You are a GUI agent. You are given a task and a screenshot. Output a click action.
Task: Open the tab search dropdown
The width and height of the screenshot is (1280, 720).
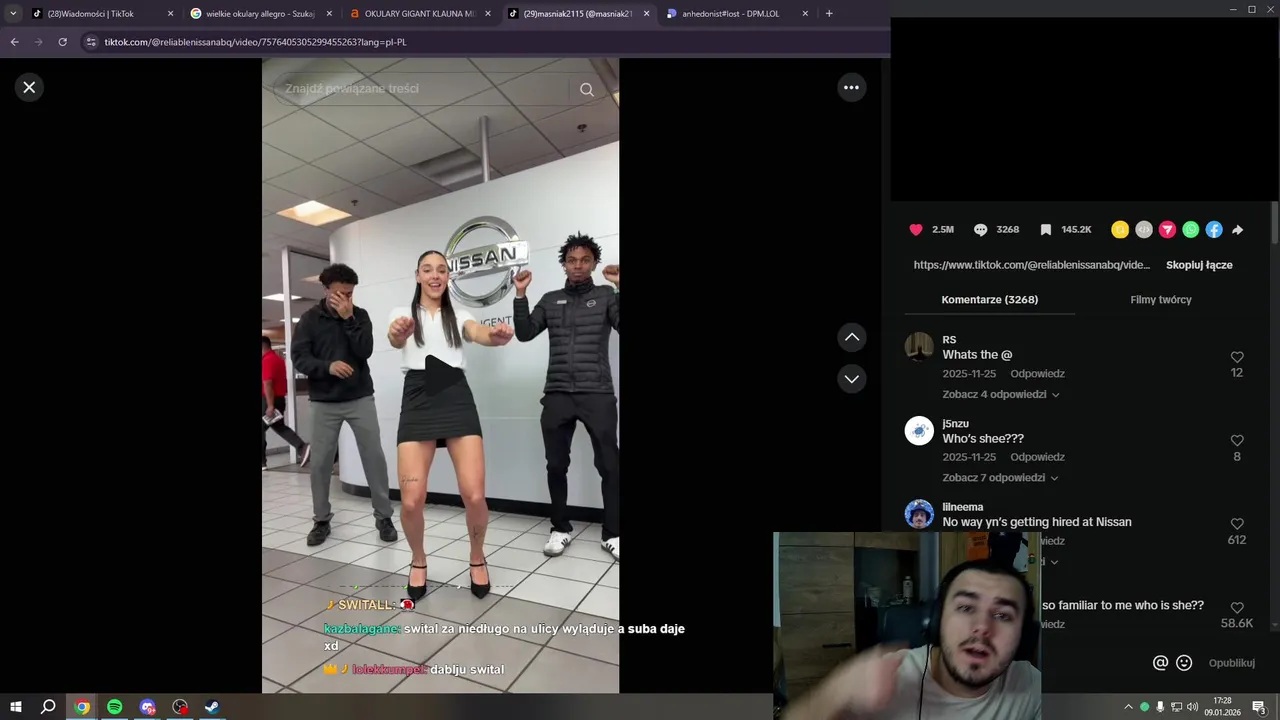click(13, 14)
